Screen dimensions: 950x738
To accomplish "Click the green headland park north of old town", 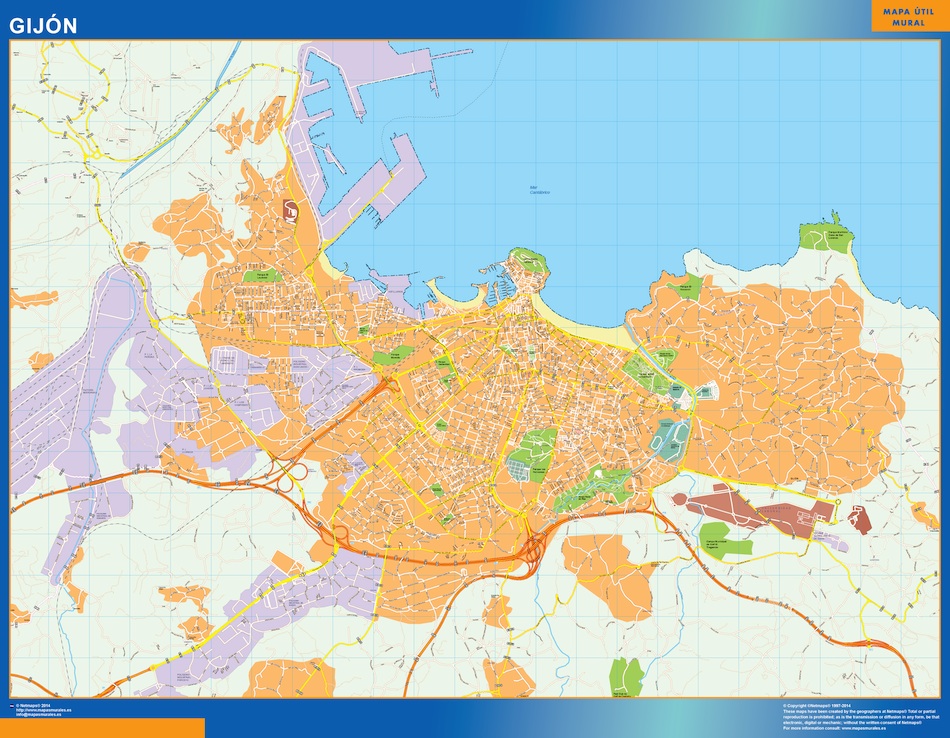I will (528, 262).
